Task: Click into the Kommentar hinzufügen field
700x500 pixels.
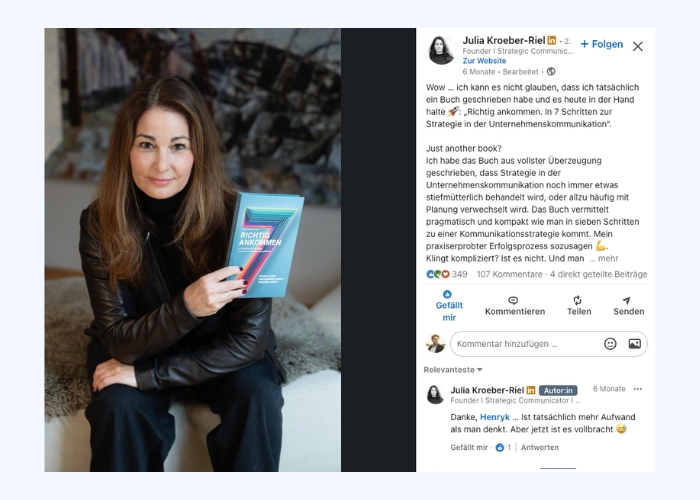Action: pyautogui.click(x=525, y=344)
